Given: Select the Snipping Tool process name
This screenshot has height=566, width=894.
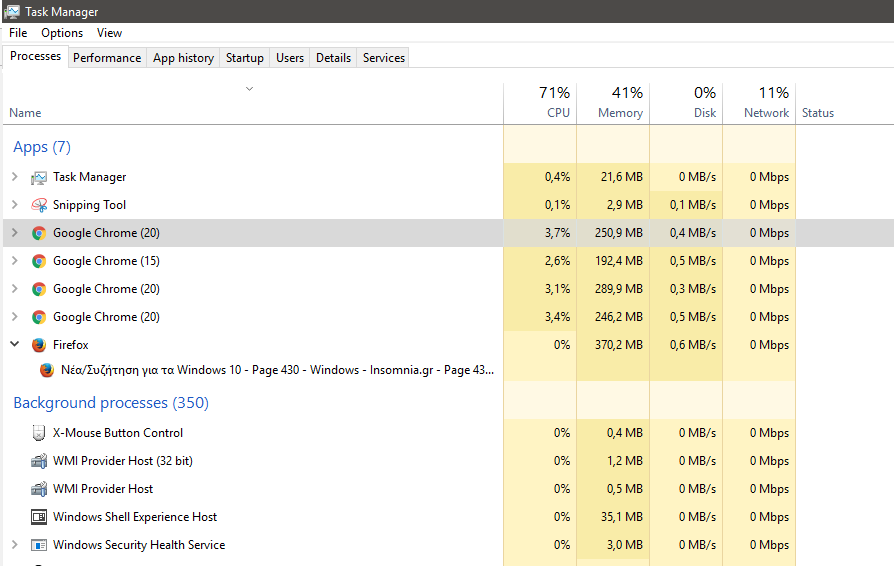Looking at the screenshot, I should click(90, 205).
